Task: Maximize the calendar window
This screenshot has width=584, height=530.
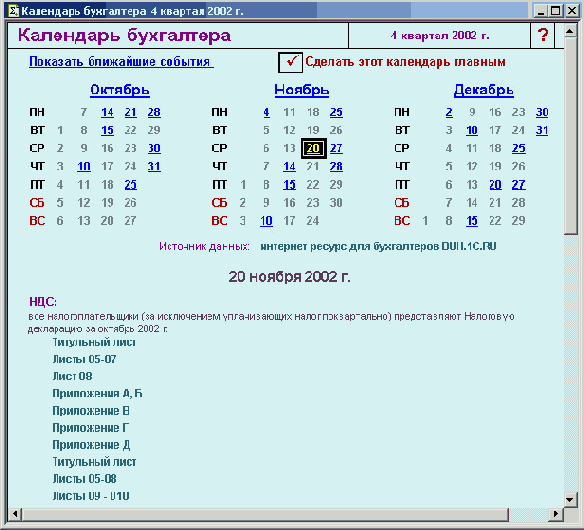Action: tap(556, 10)
